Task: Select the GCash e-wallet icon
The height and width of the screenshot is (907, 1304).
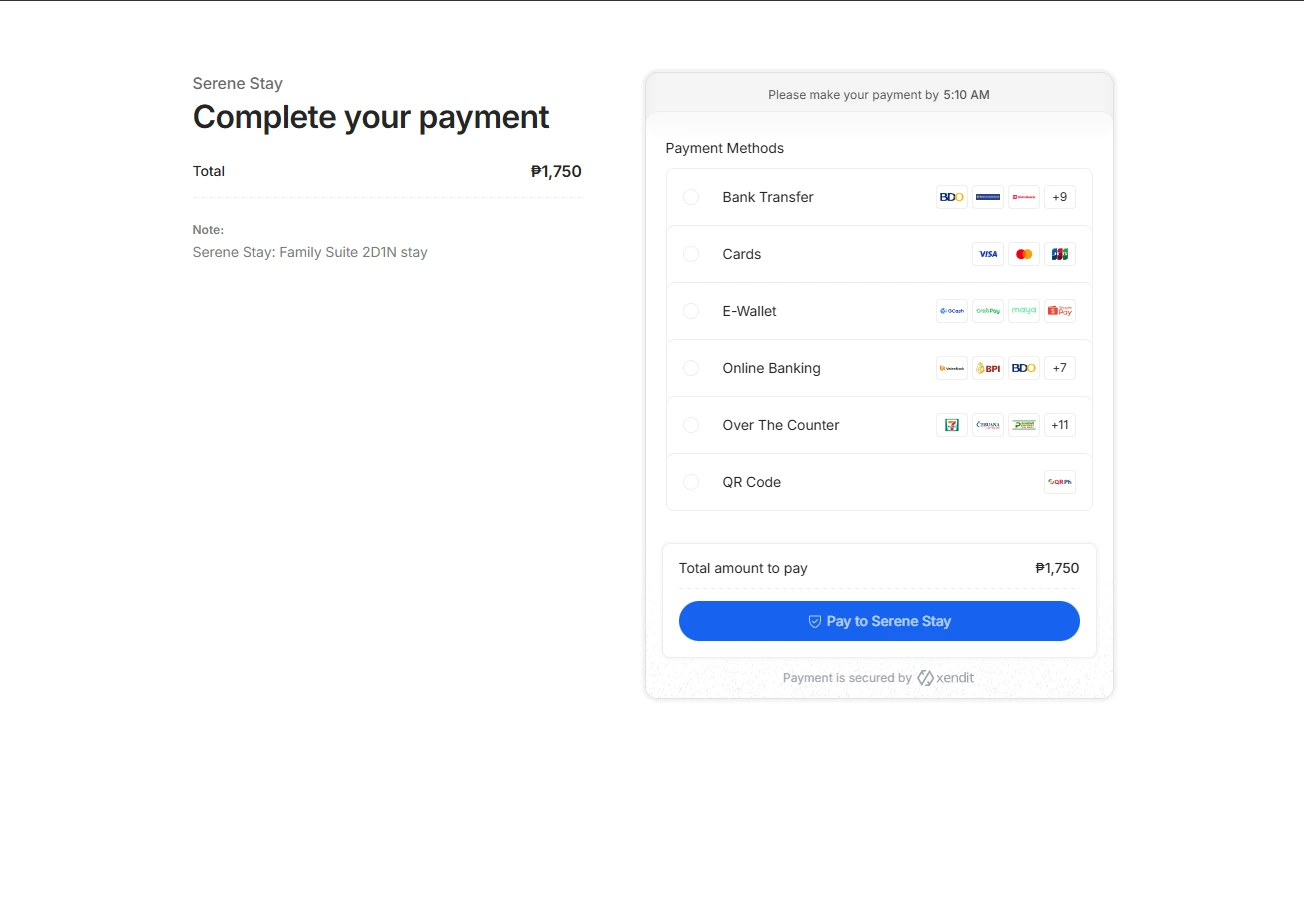Action: click(x=951, y=311)
